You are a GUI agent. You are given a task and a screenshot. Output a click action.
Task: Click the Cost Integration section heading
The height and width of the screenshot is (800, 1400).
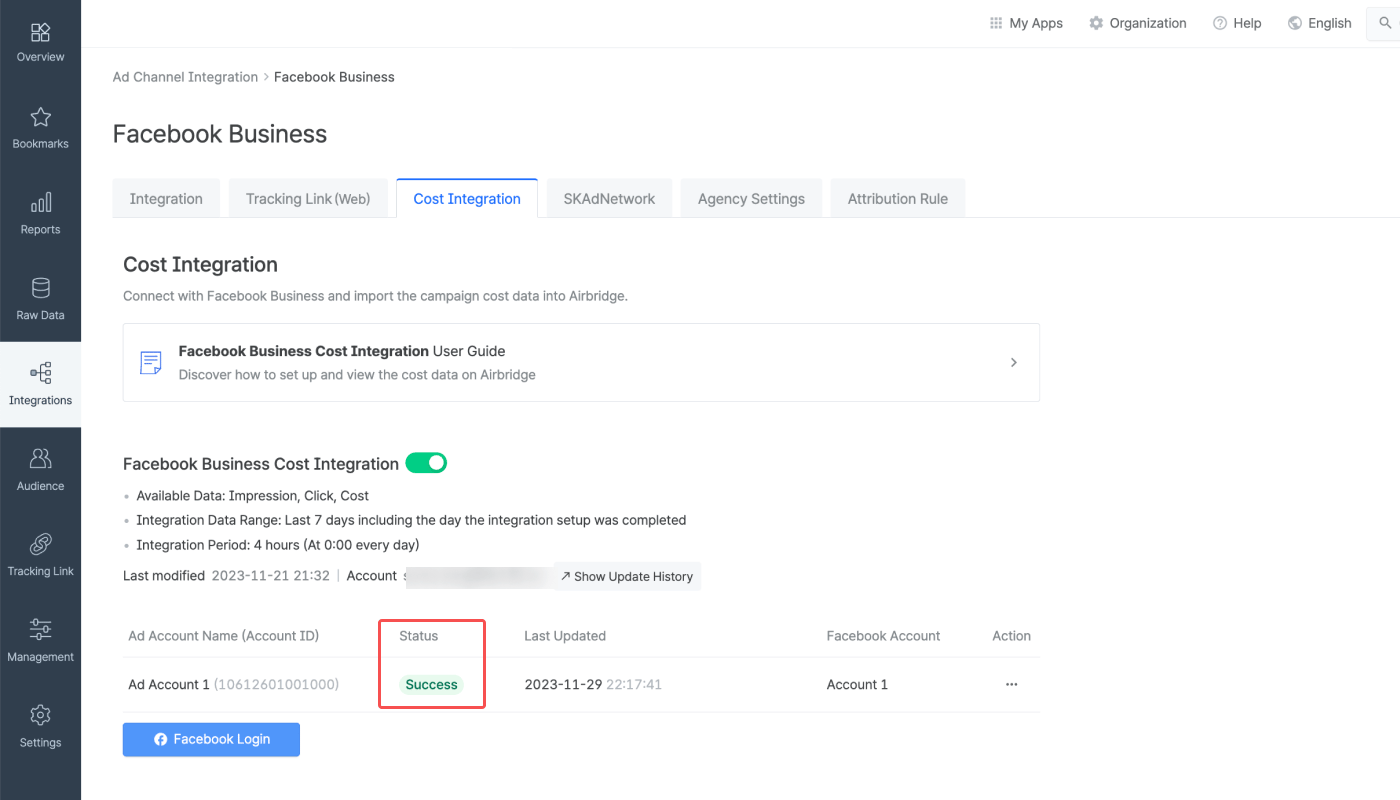click(200, 265)
